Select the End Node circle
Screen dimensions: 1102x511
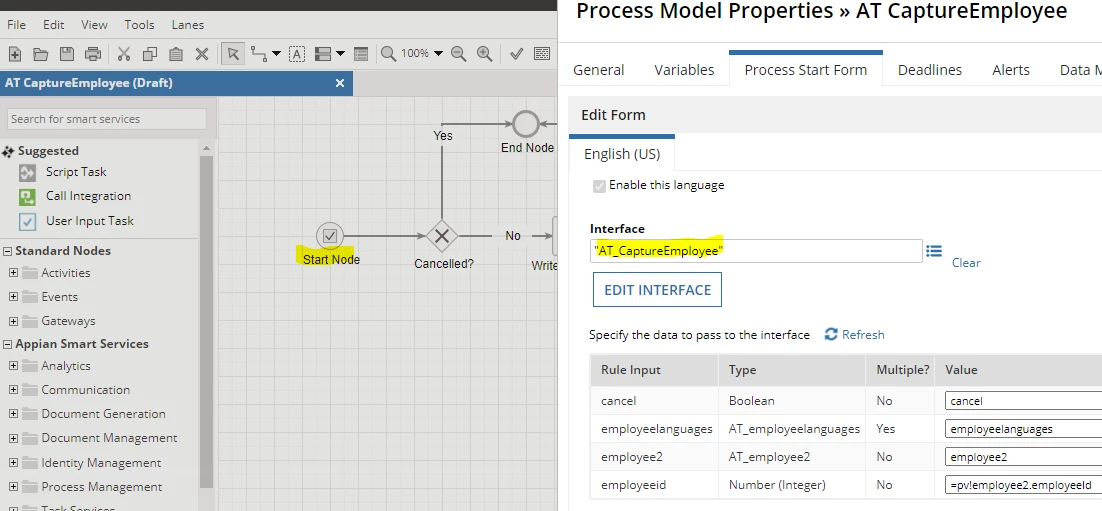click(526, 124)
